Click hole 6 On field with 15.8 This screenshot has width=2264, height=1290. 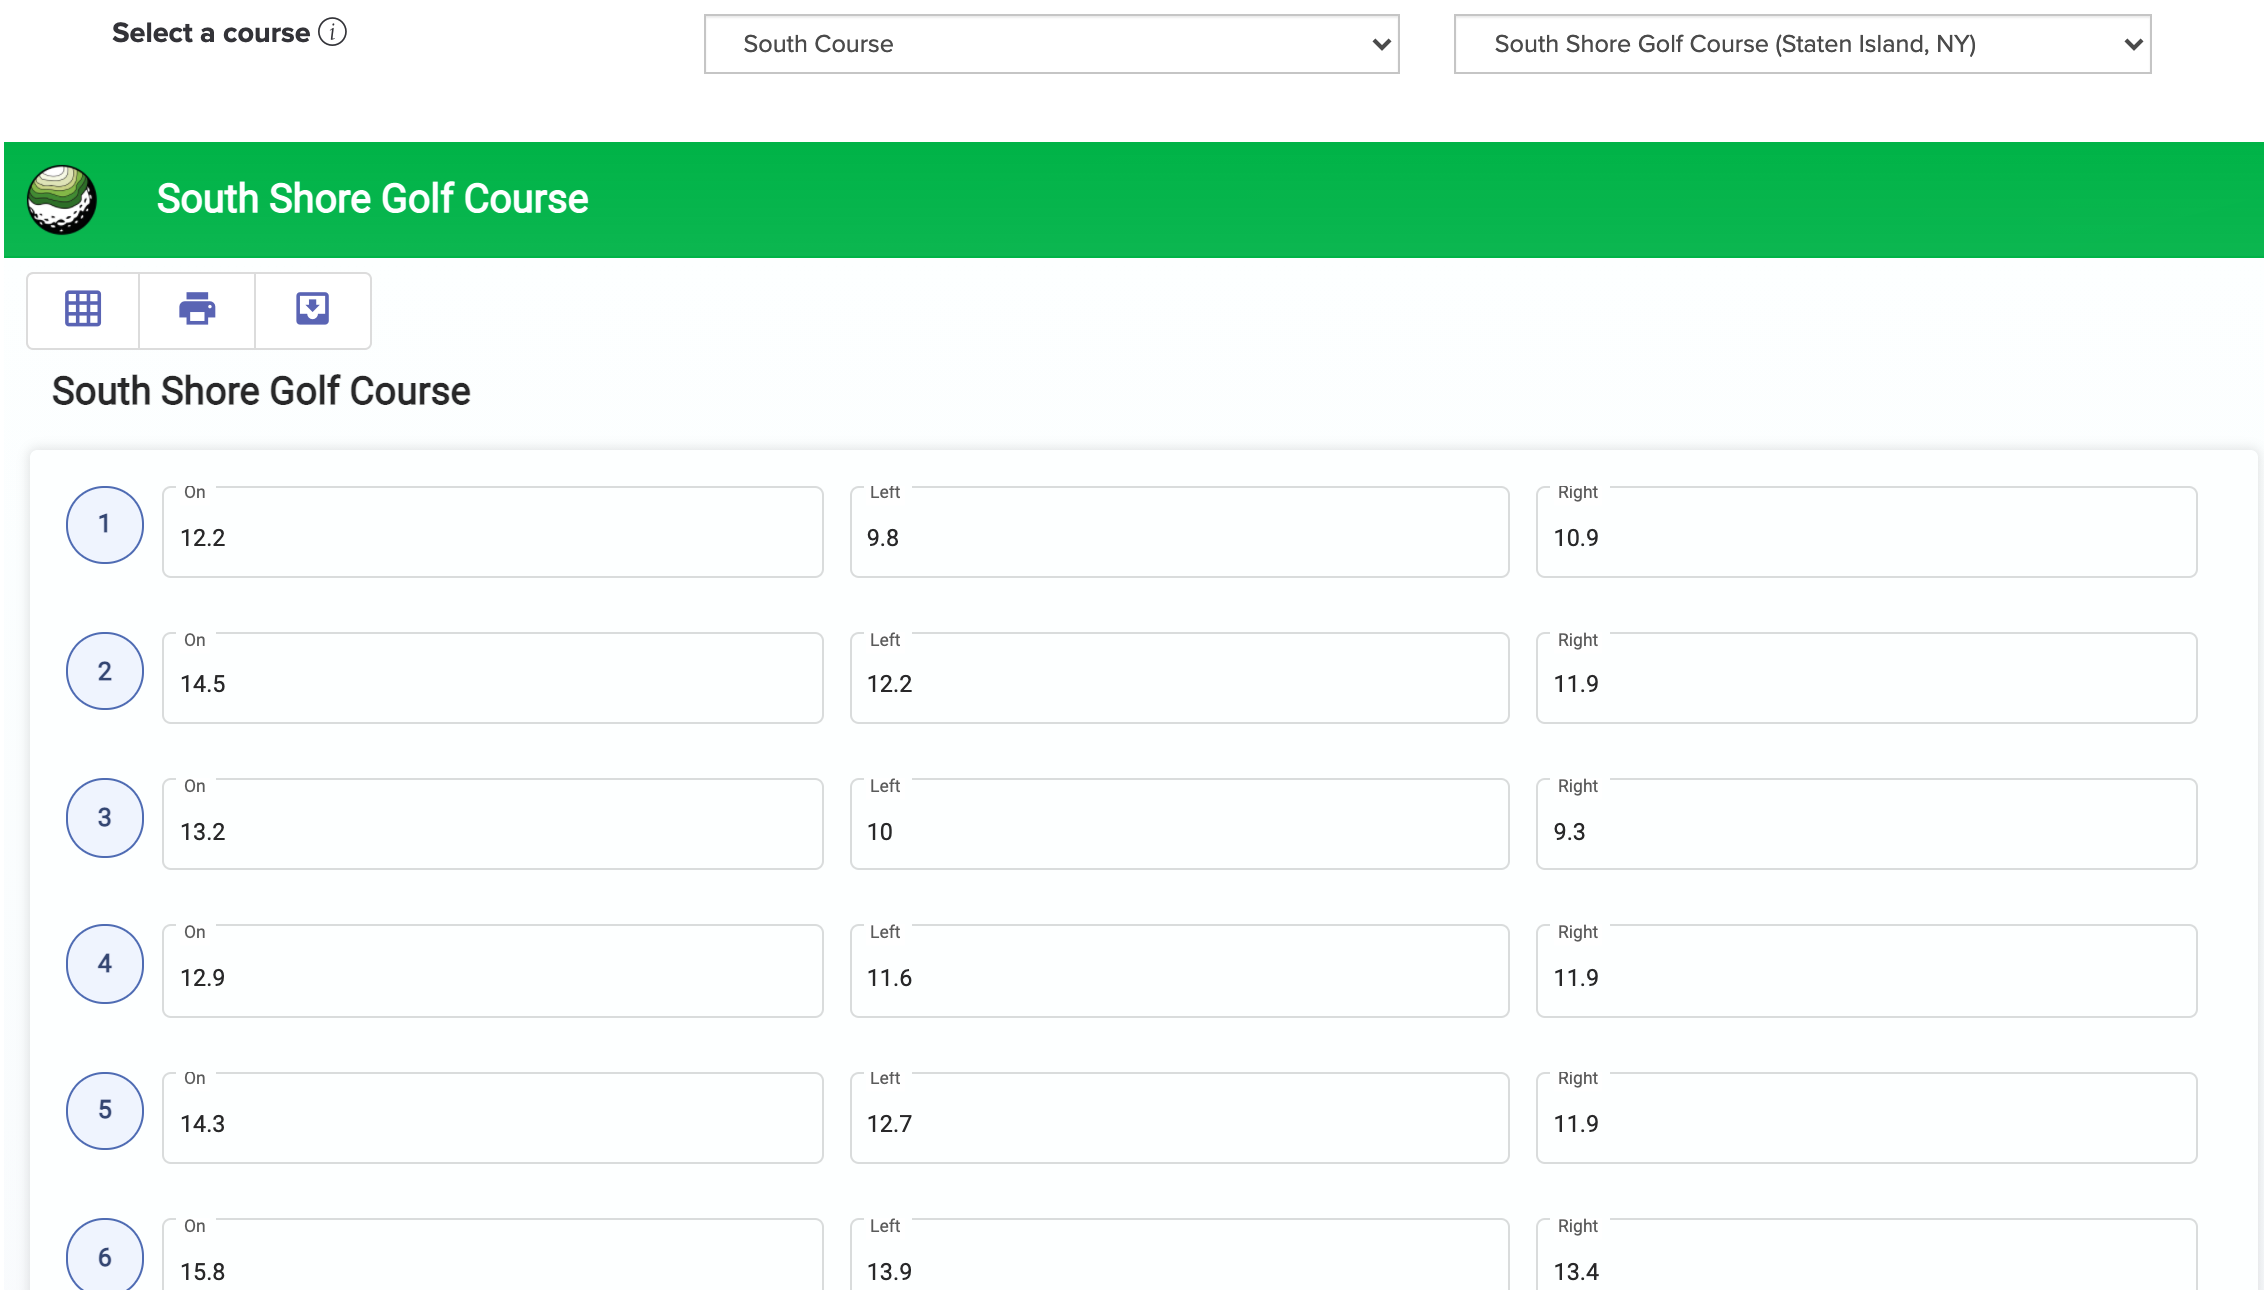pyautogui.click(x=493, y=1255)
